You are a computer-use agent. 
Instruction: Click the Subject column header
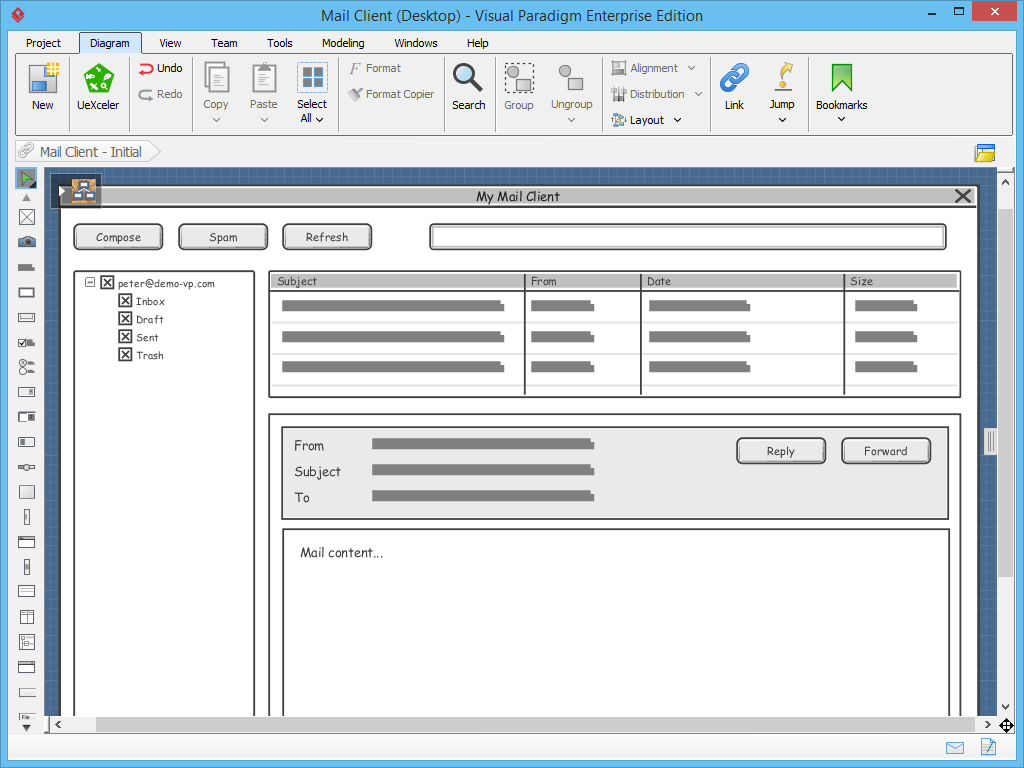point(397,281)
